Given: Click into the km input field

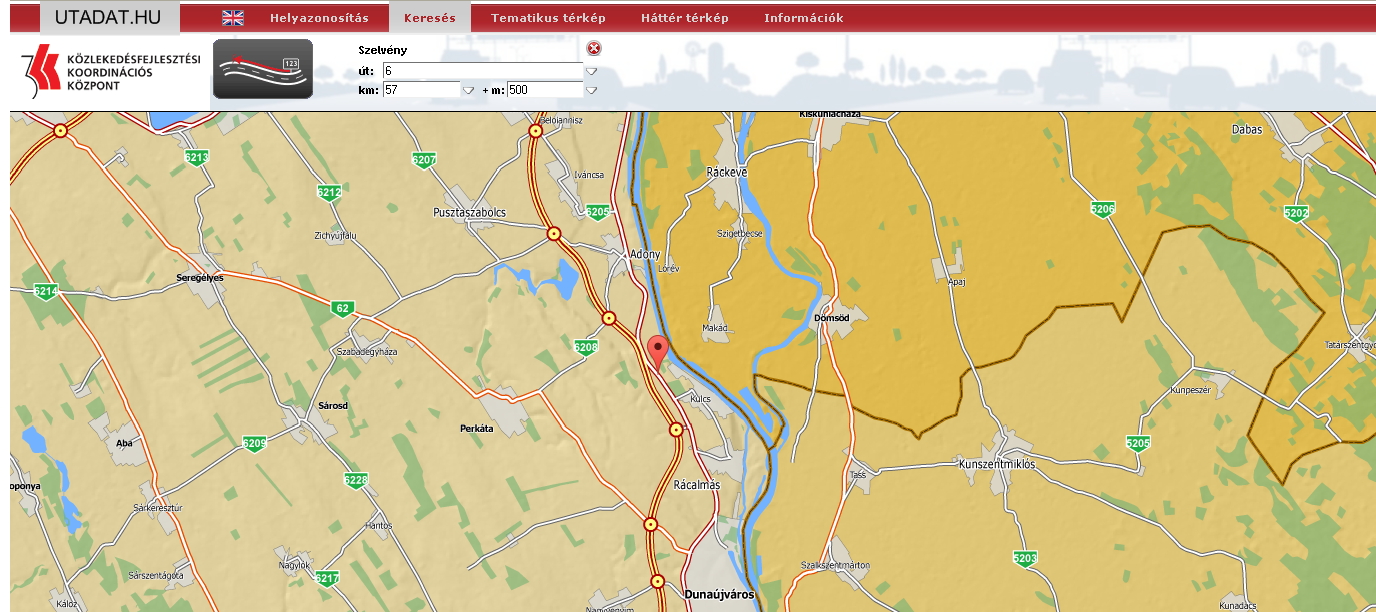Looking at the screenshot, I should click(x=420, y=90).
